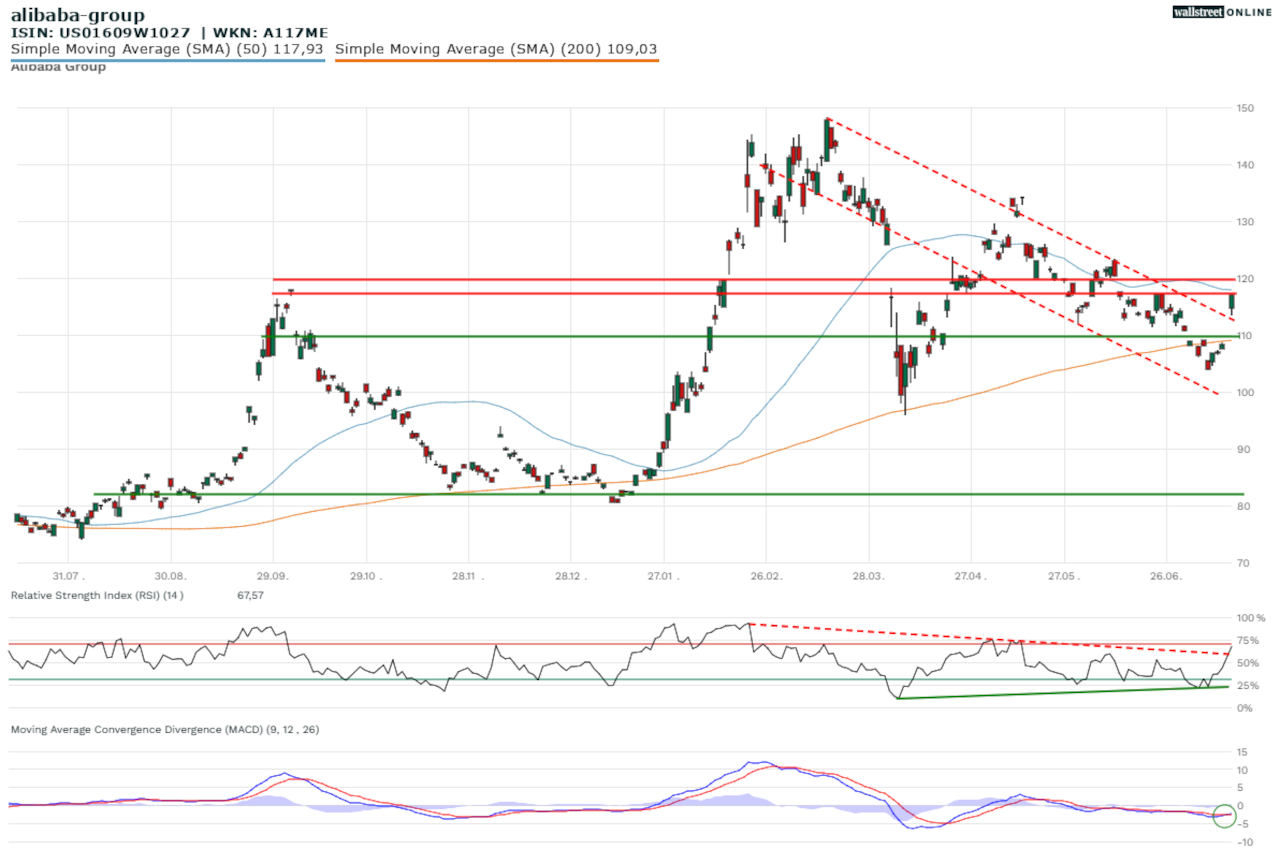Click the RSI value 67,57
Screen dimensions: 1280x850
point(248,595)
